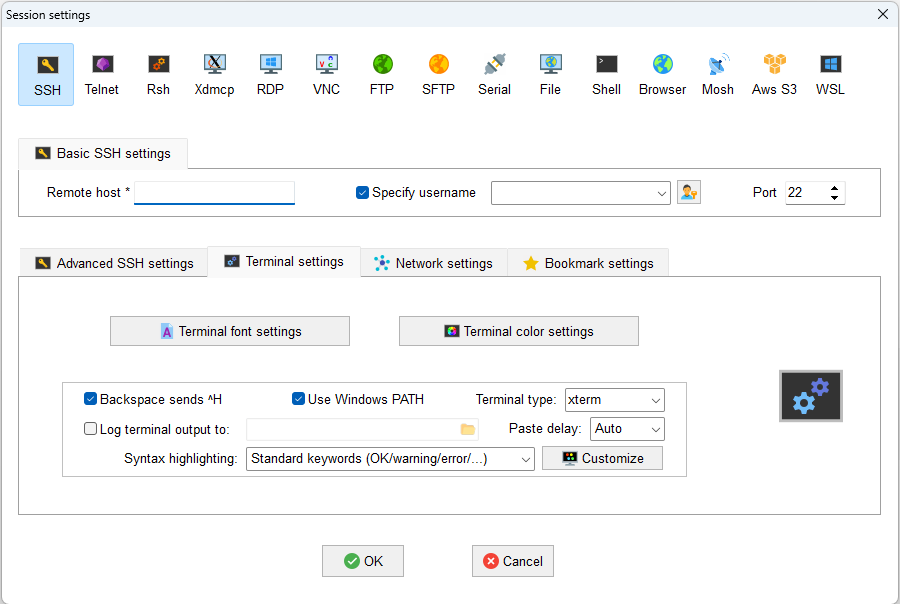Select the WSL session icon
The height and width of the screenshot is (604, 900).
coord(831,75)
